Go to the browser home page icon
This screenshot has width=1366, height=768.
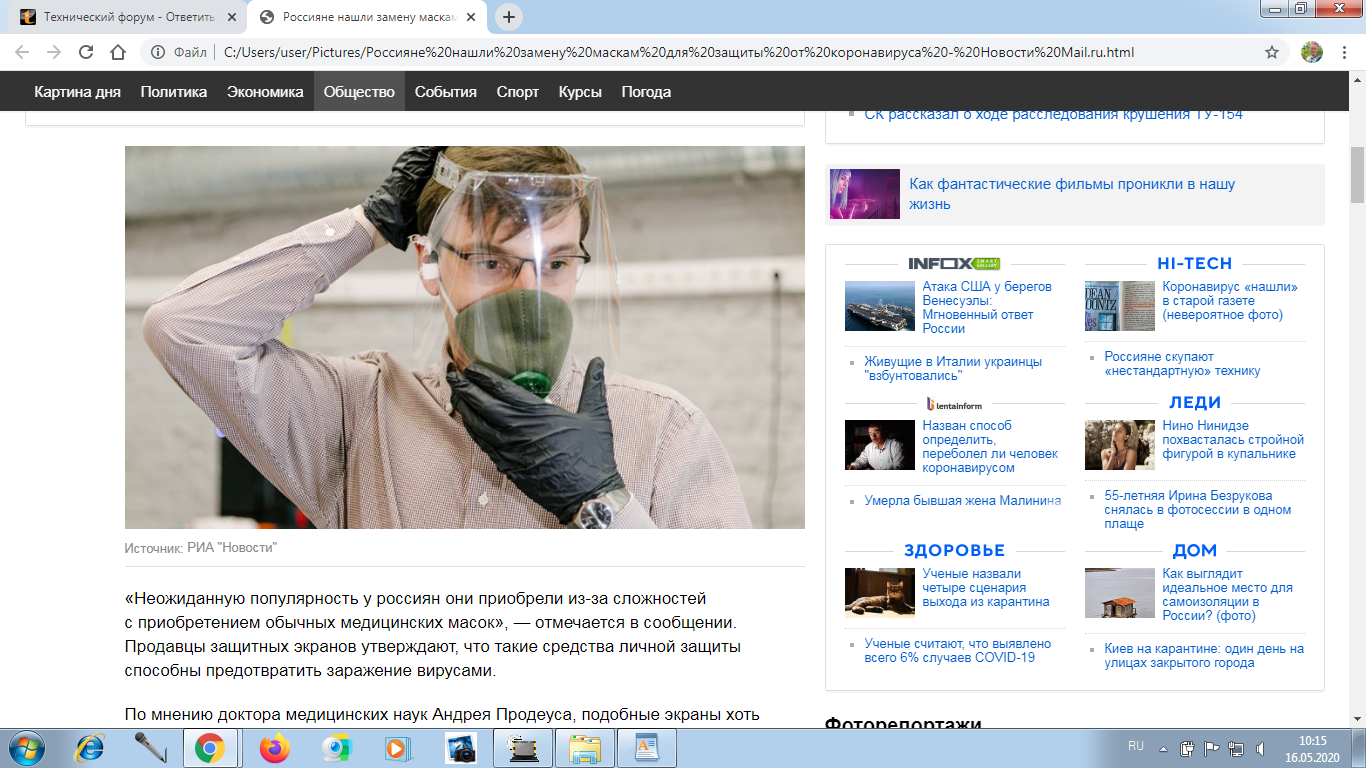(x=118, y=52)
